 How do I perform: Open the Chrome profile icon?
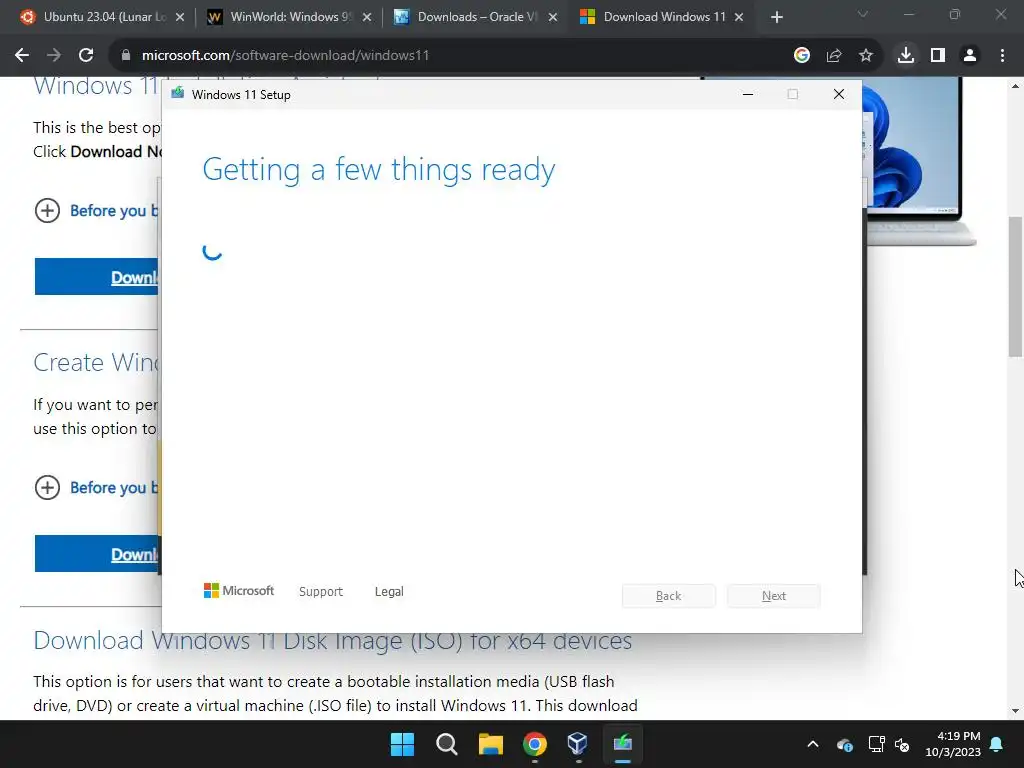970,56
